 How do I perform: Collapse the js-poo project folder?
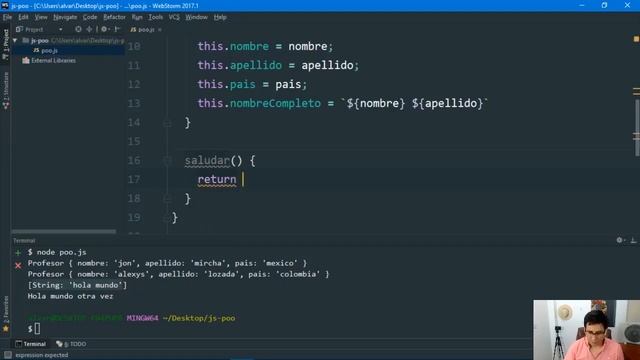15,40
